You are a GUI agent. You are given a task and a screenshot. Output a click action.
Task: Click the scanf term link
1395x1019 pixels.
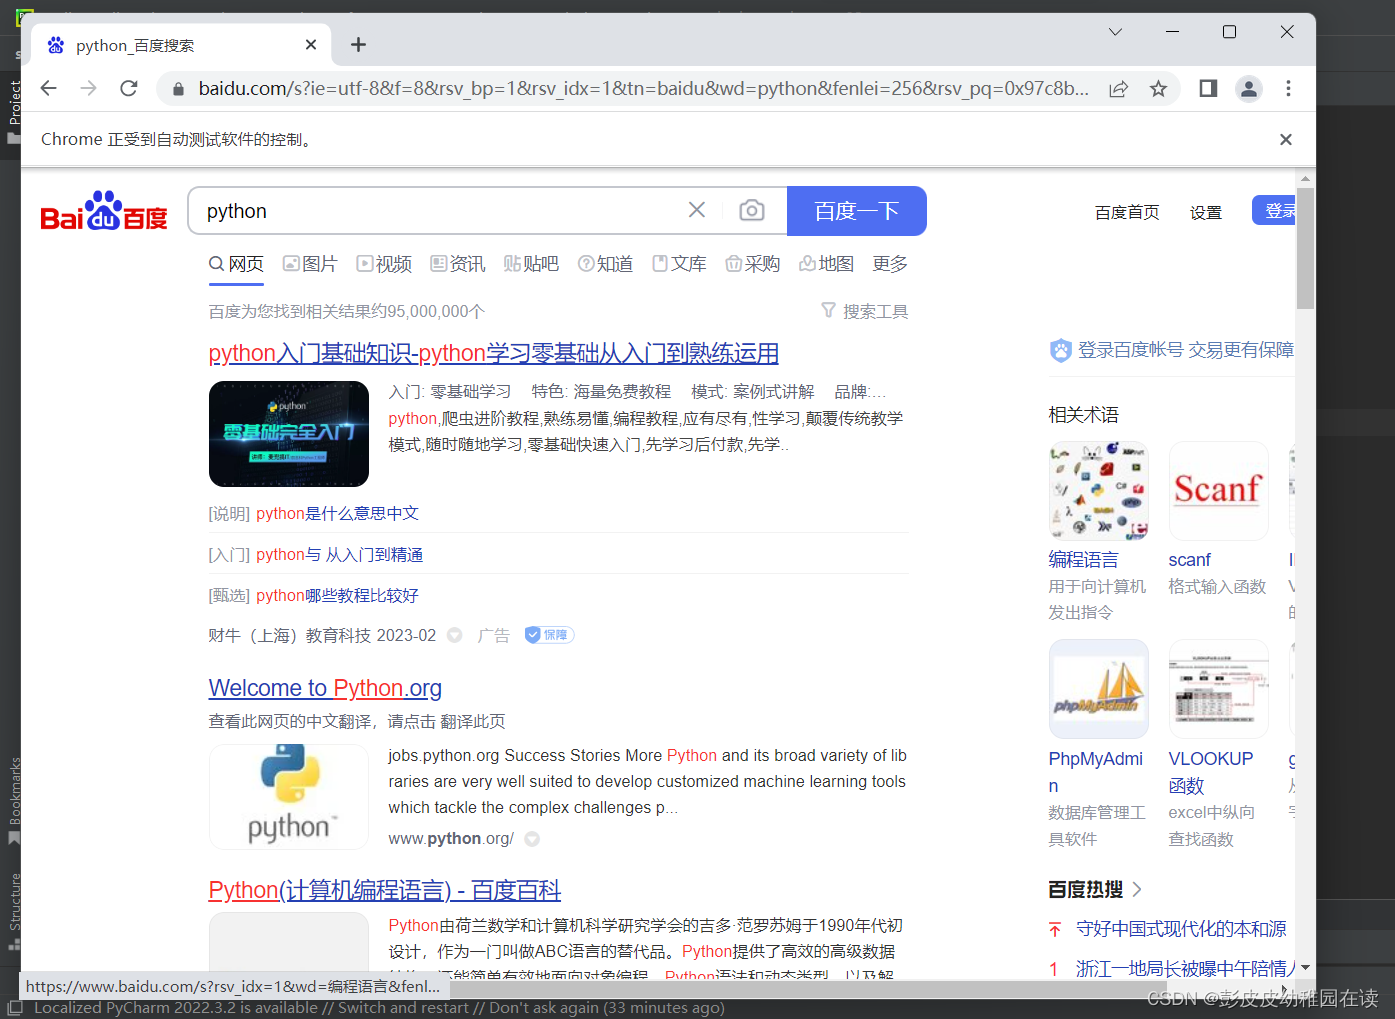pos(1189,560)
